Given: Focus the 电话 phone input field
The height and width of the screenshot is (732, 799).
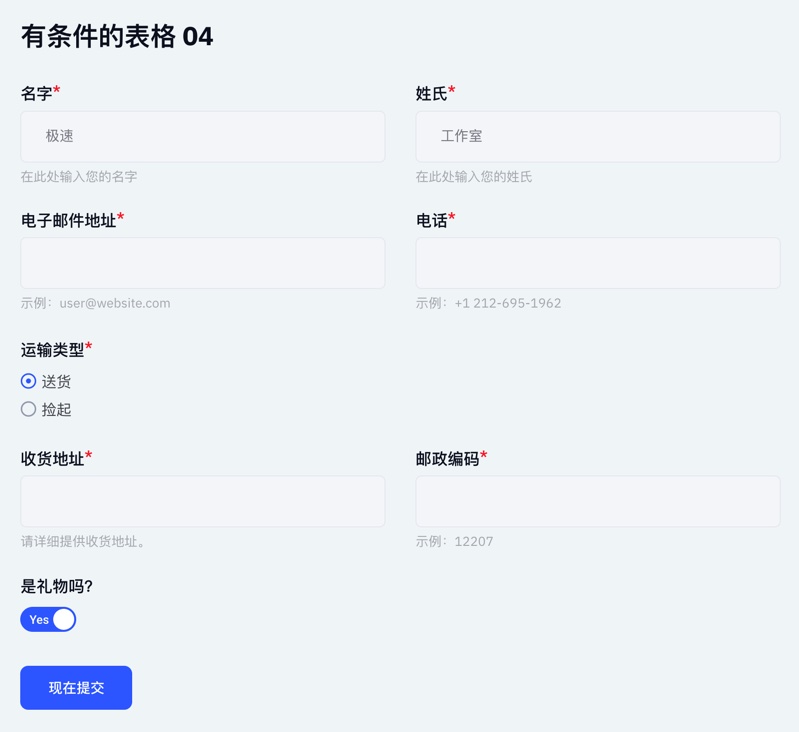Looking at the screenshot, I should [x=598, y=263].
